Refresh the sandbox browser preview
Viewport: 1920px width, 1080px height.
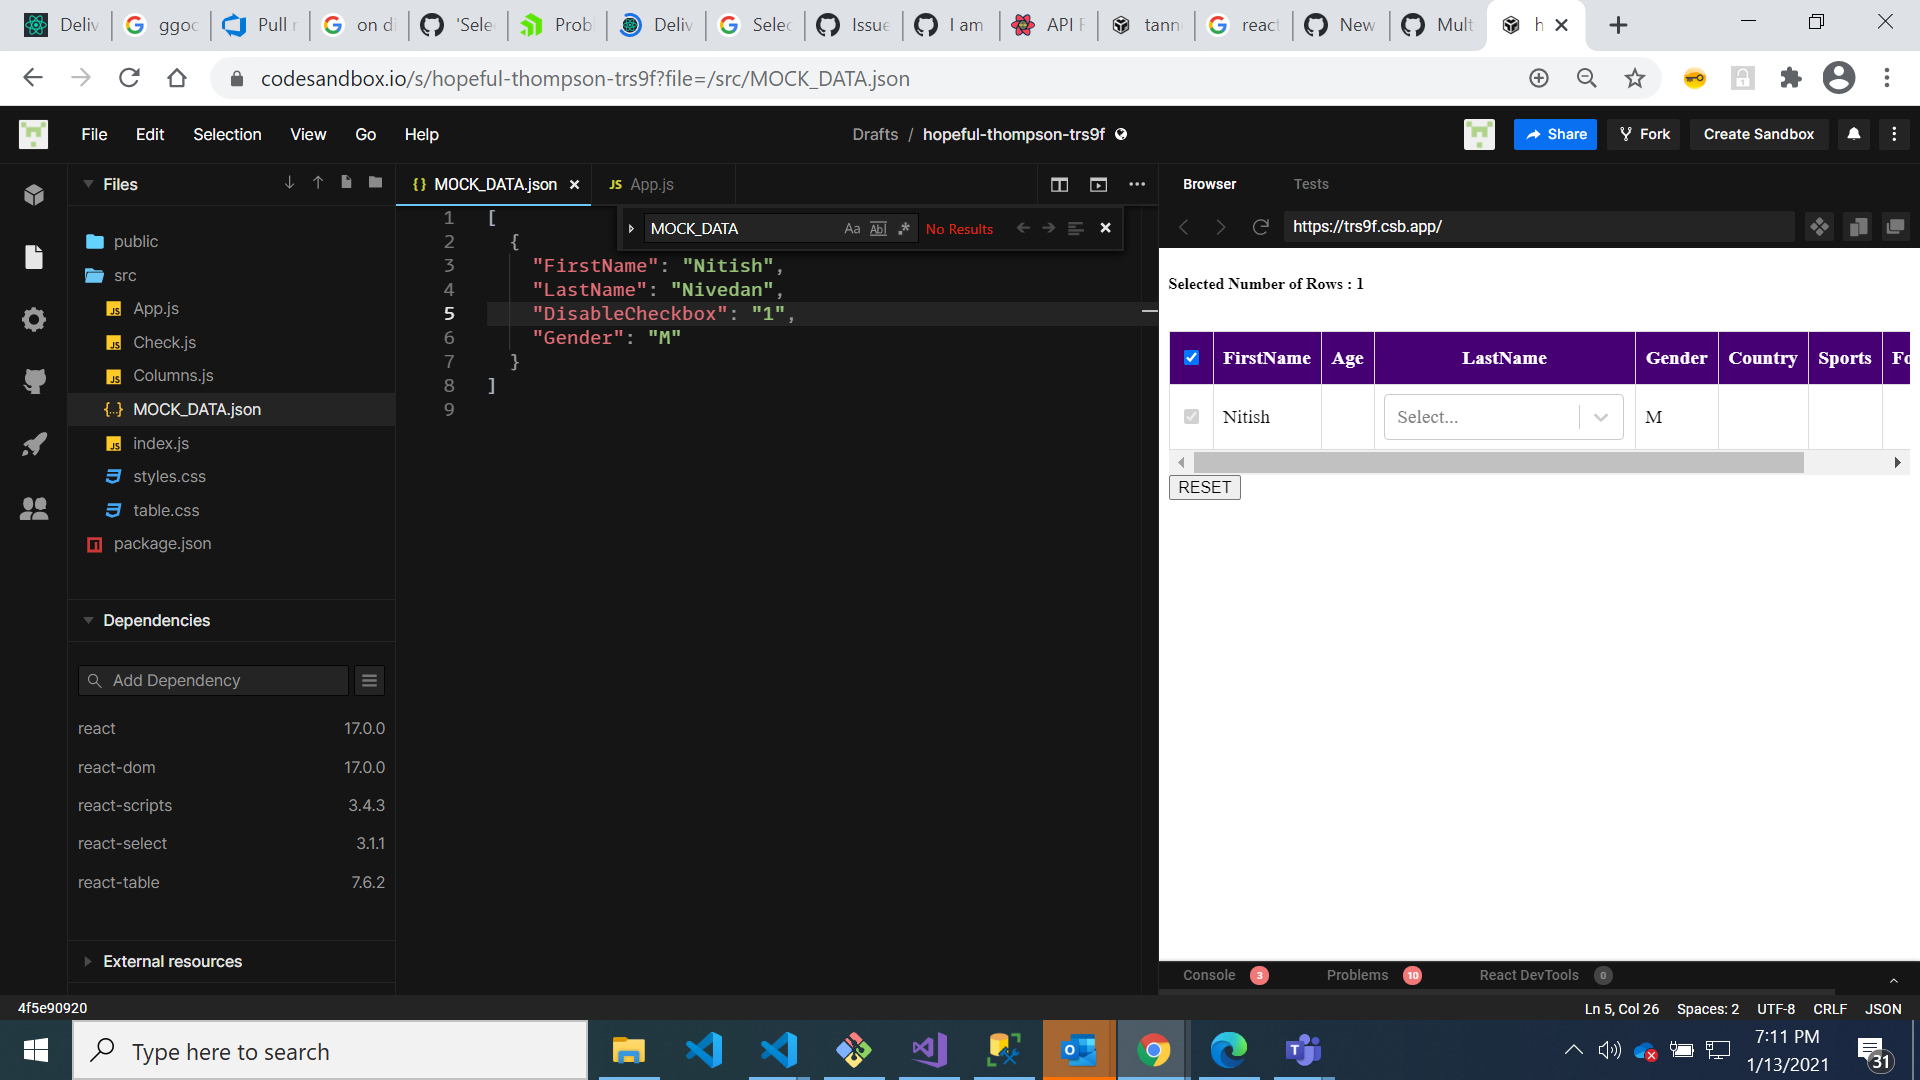coord(1260,227)
